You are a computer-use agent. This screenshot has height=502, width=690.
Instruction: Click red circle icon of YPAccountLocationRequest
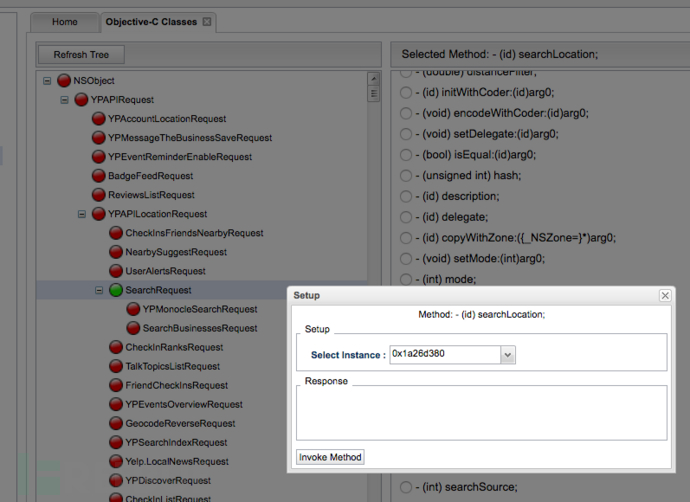pyautogui.click(x=99, y=118)
